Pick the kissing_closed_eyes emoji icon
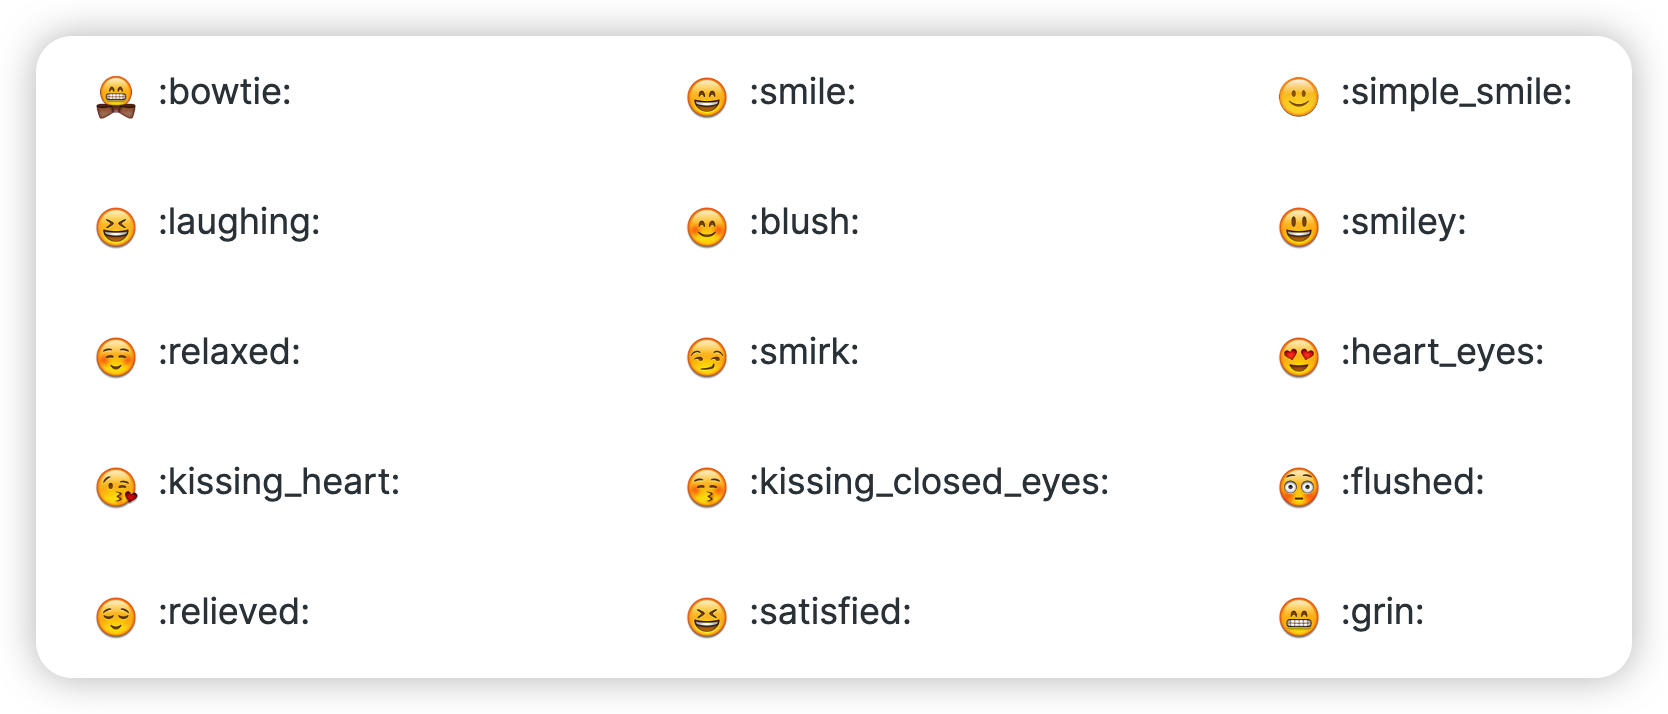This screenshot has height=714, width=1668. coord(707,487)
